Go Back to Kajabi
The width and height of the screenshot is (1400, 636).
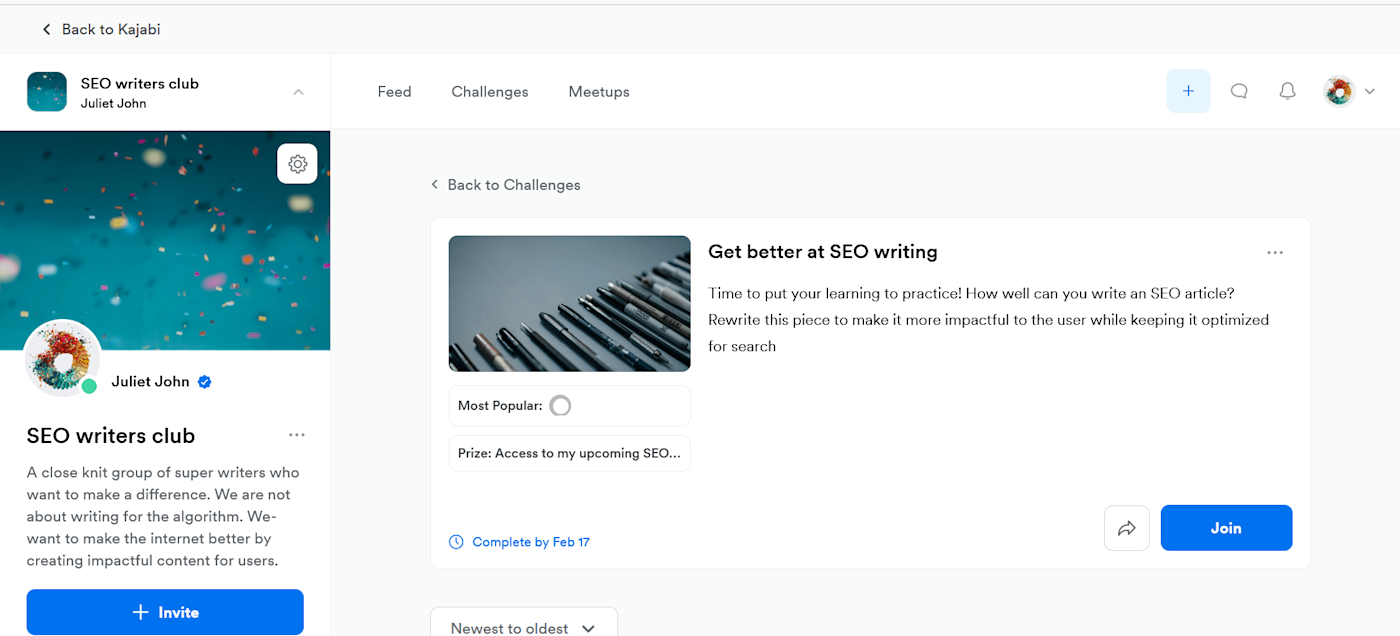coord(101,29)
